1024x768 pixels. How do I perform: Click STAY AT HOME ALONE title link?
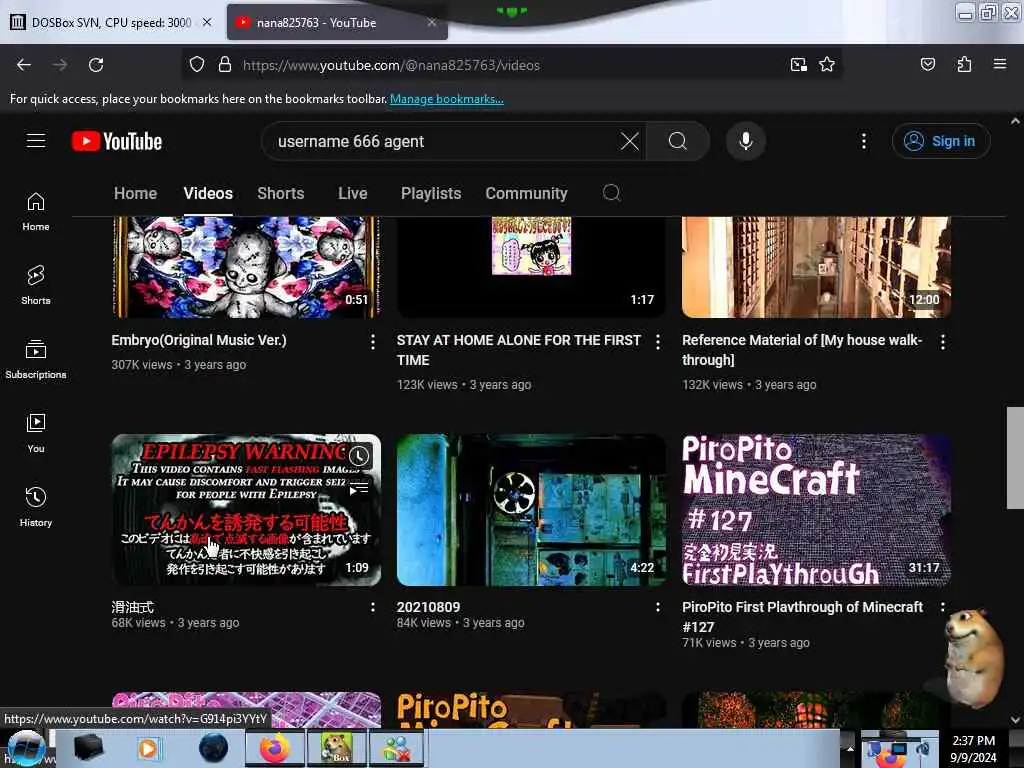coord(519,350)
